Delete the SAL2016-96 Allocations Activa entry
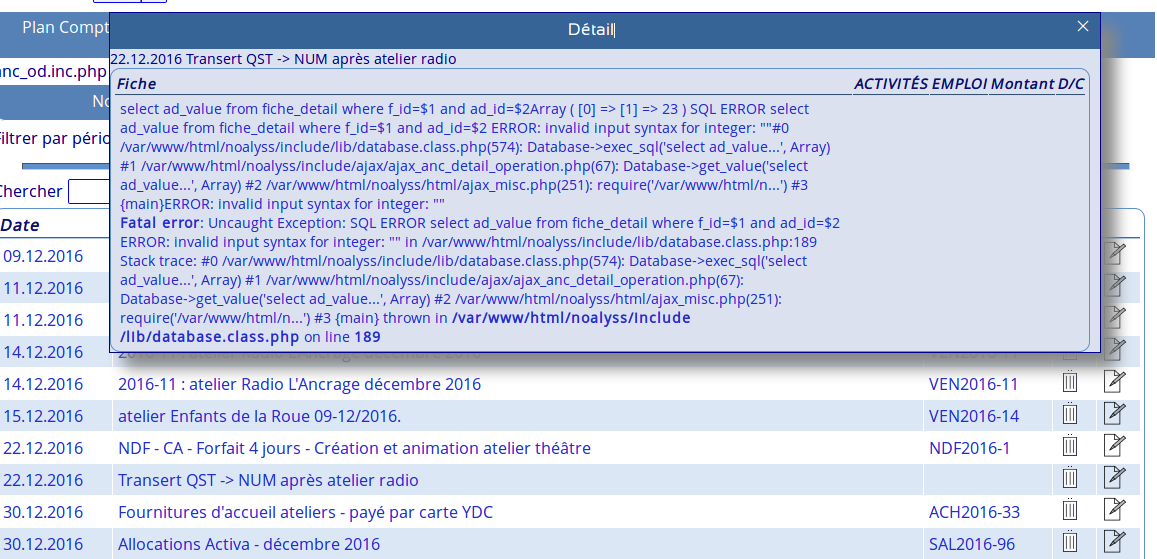Image resolution: width=1157 pixels, height=559 pixels. (1069, 543)
